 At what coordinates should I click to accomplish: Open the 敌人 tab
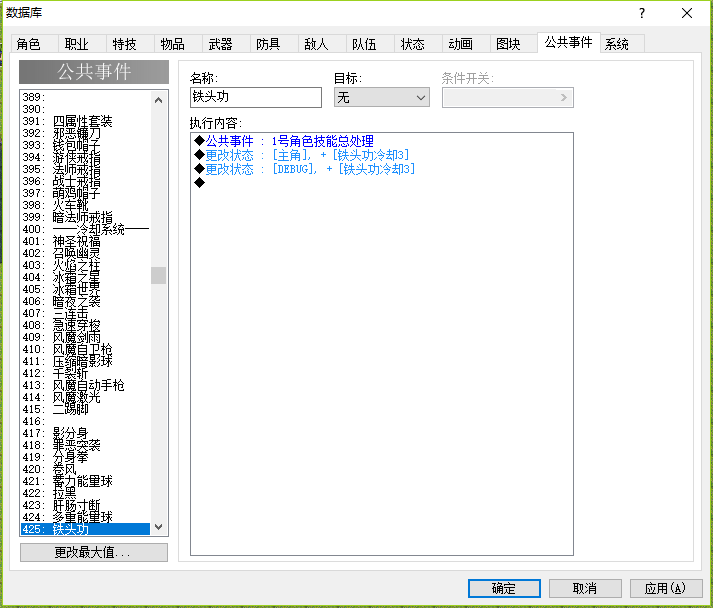click(x=322, y=44)
